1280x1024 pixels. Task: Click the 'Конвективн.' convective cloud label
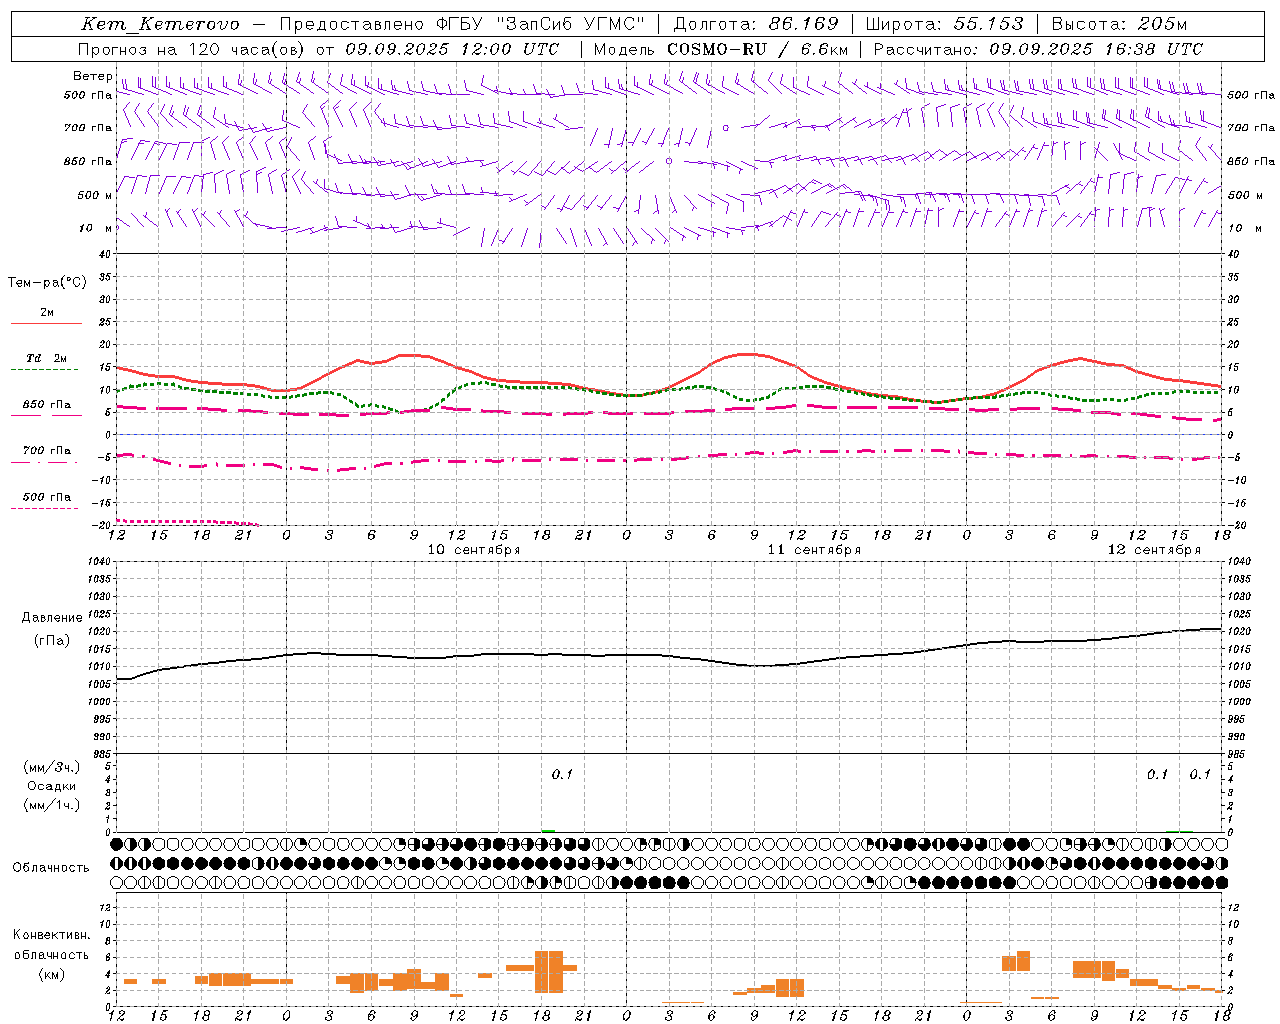[51, 935]
